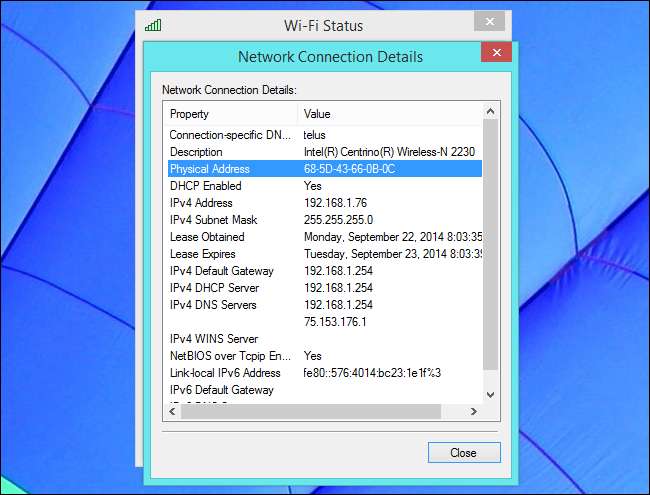Viewport: 650px width, 495px height.
Task: Select the IPv4 Address row
Action: (325, 203)
